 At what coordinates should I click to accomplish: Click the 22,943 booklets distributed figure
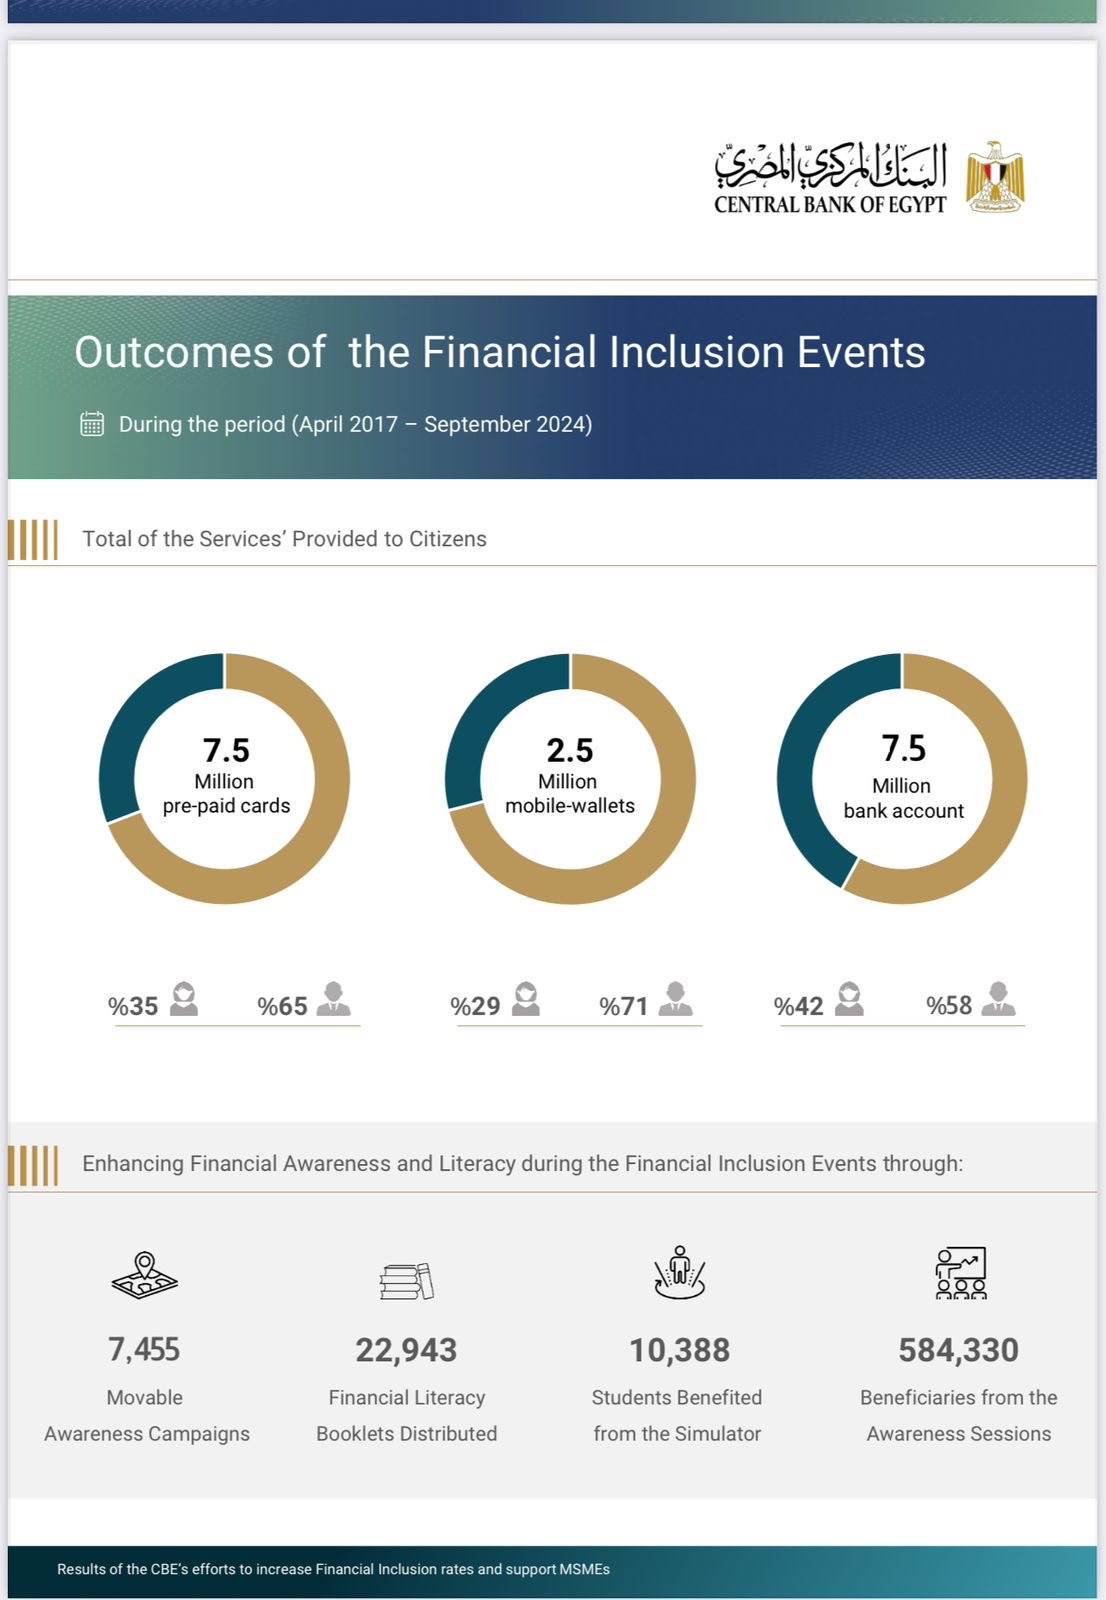406,1350
